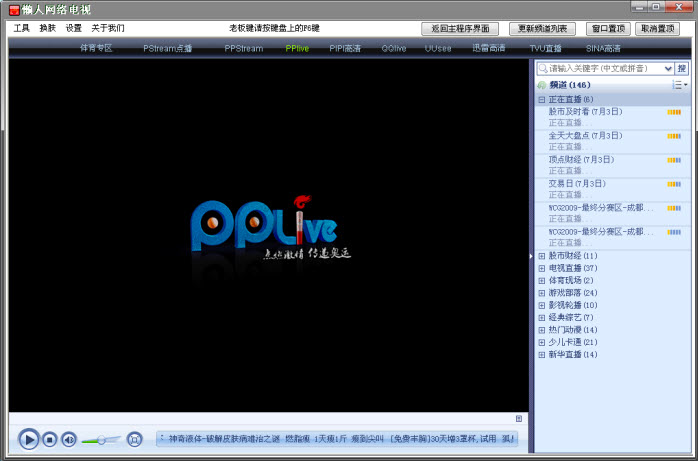Click the small popout icon below the video
This screenshot has height=461, width=698.
click(519, 418)
